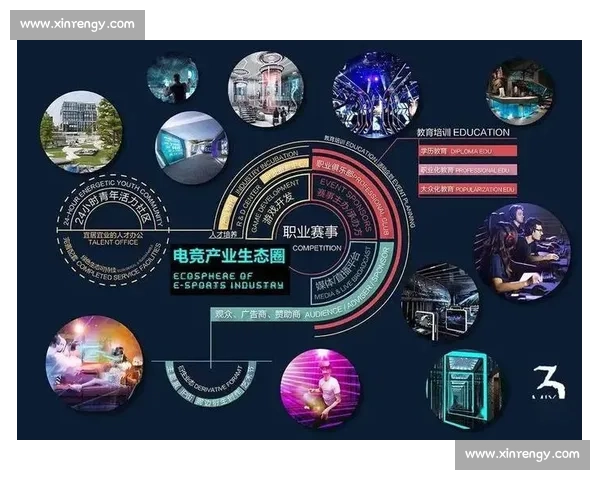The image size is (600, 480).
Task: Click the 'R & D CENTER' arc label
Action: pos(248,205)
